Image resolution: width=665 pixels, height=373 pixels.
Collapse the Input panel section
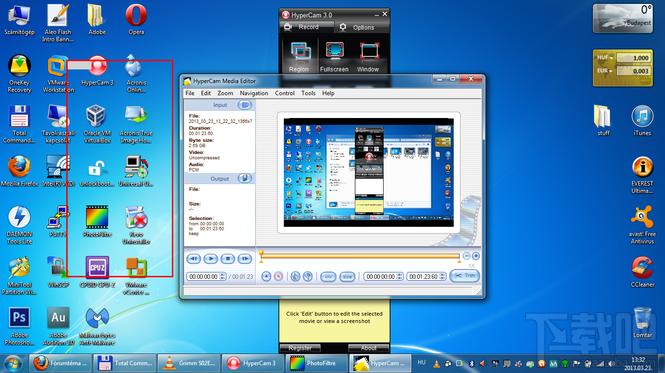(x=244, y=105)
